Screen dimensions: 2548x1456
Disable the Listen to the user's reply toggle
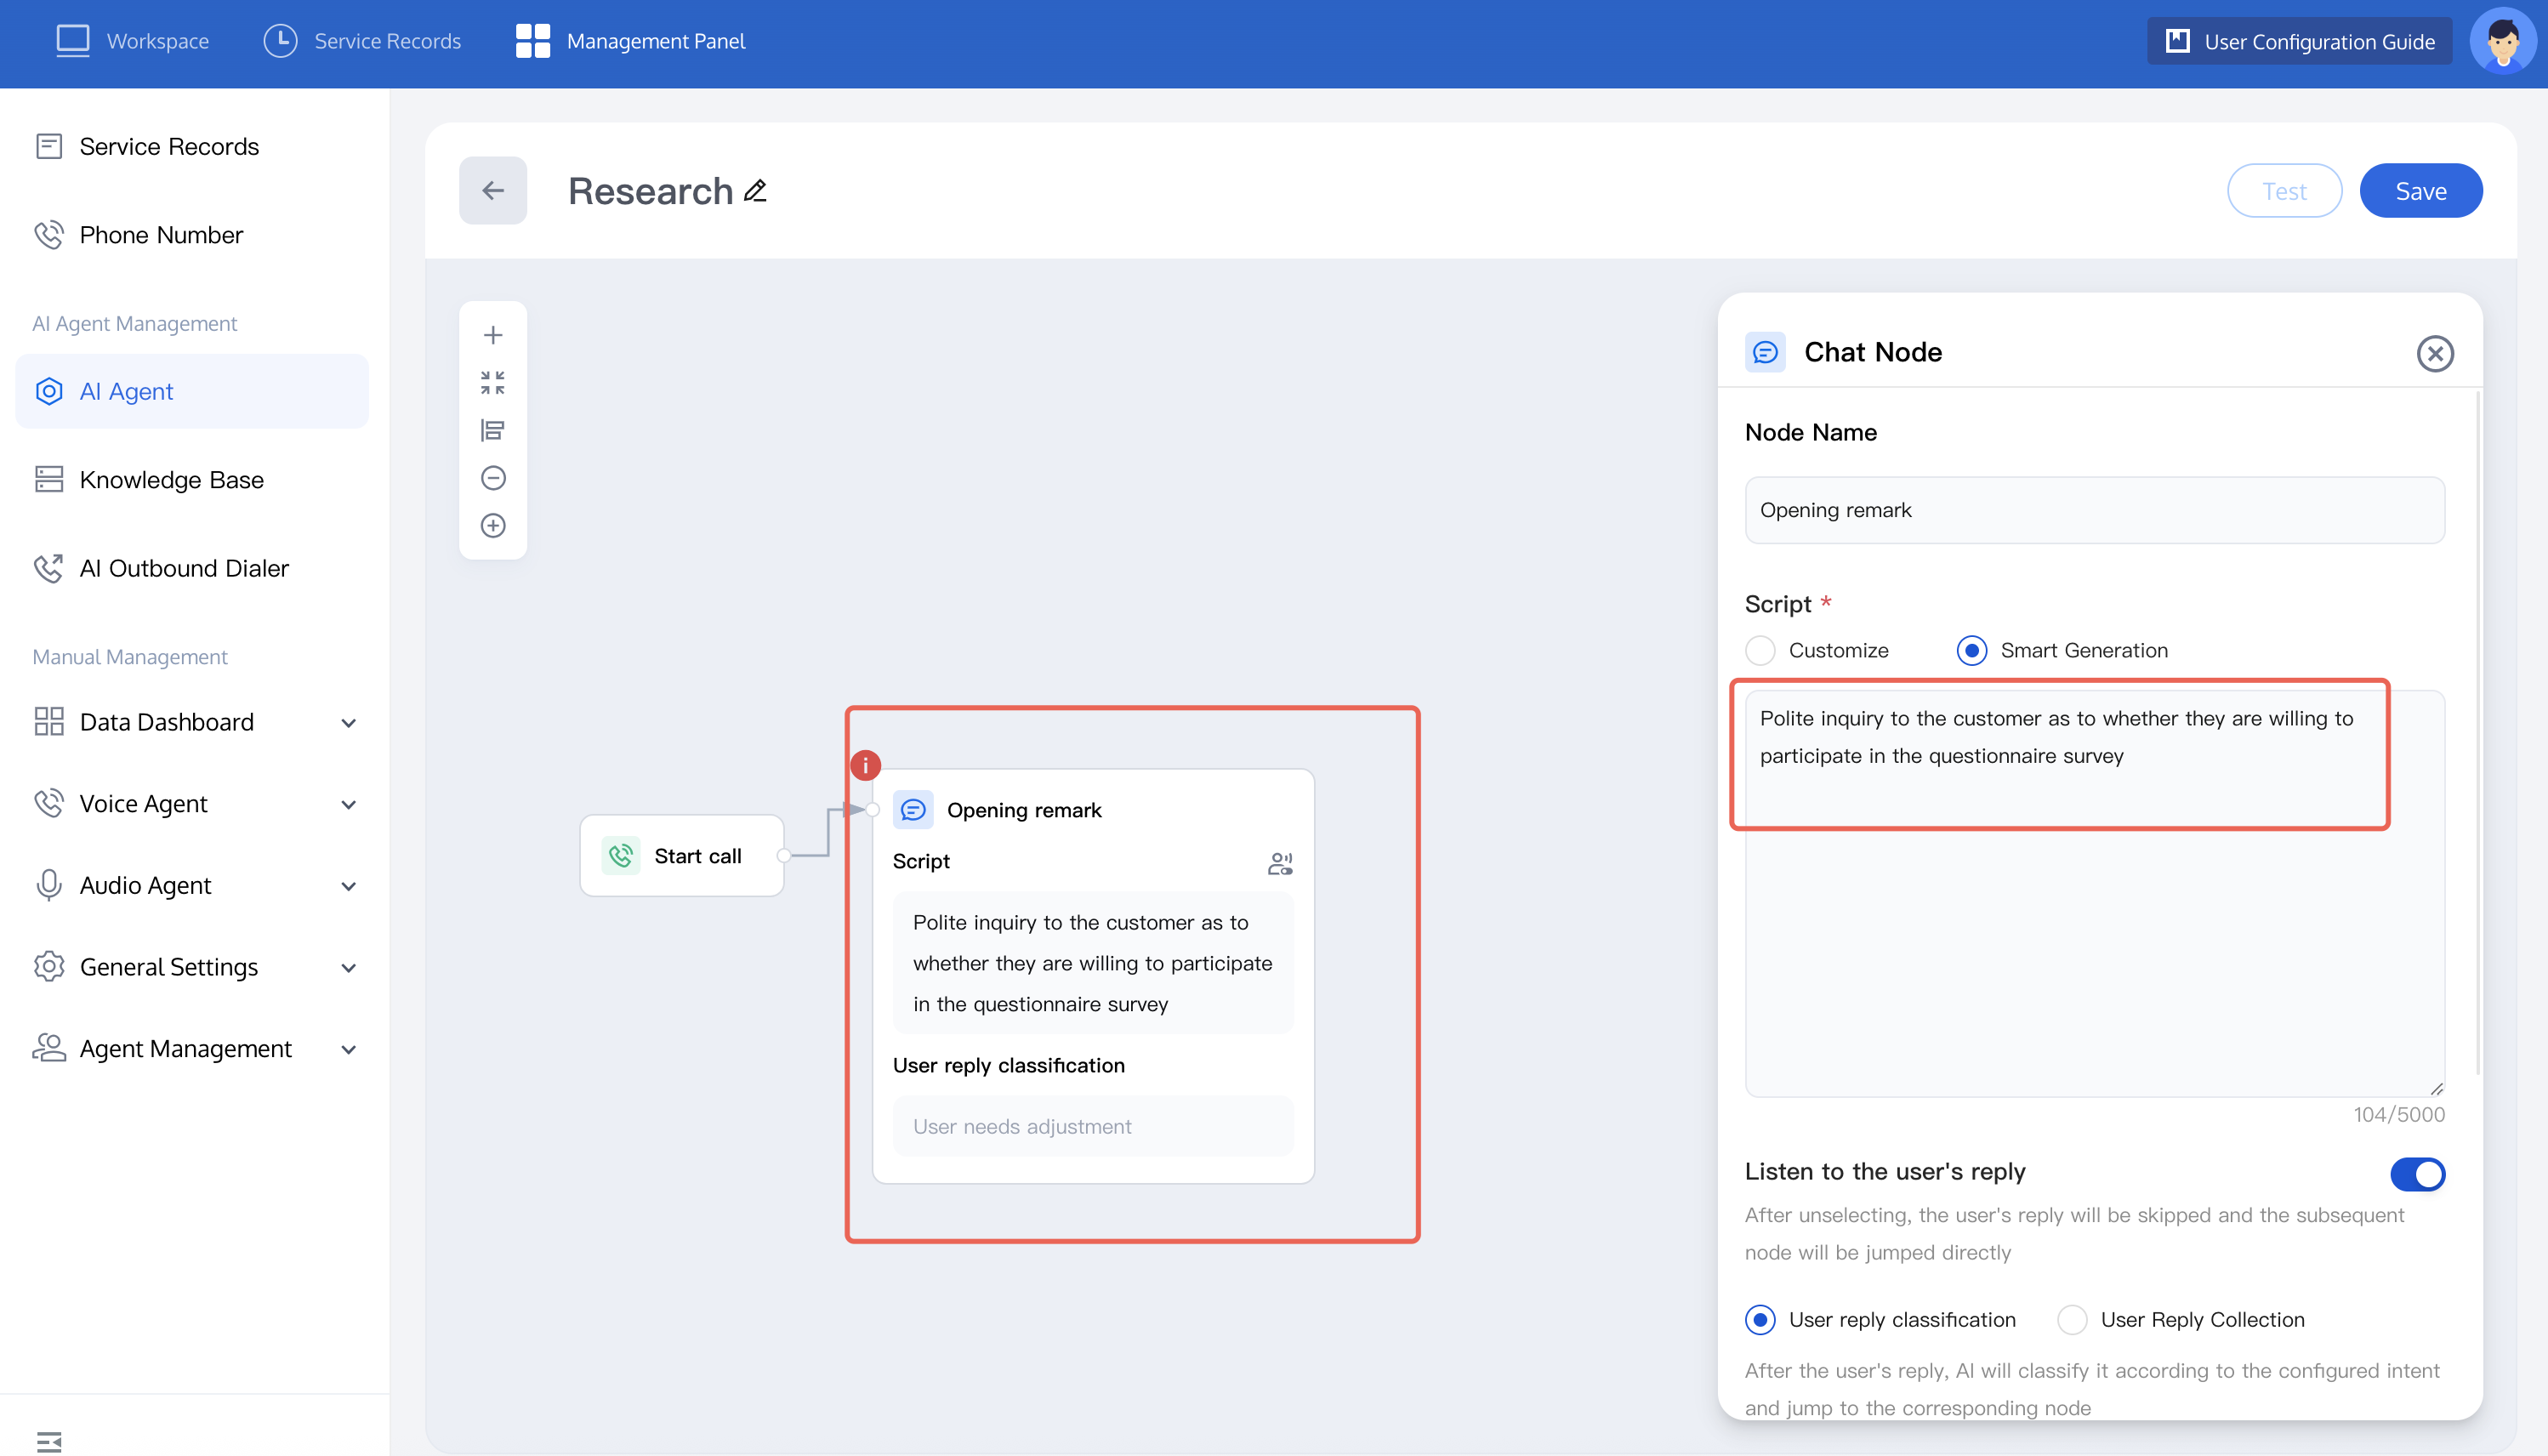pyautogui.click(x=2417, y=1173)
